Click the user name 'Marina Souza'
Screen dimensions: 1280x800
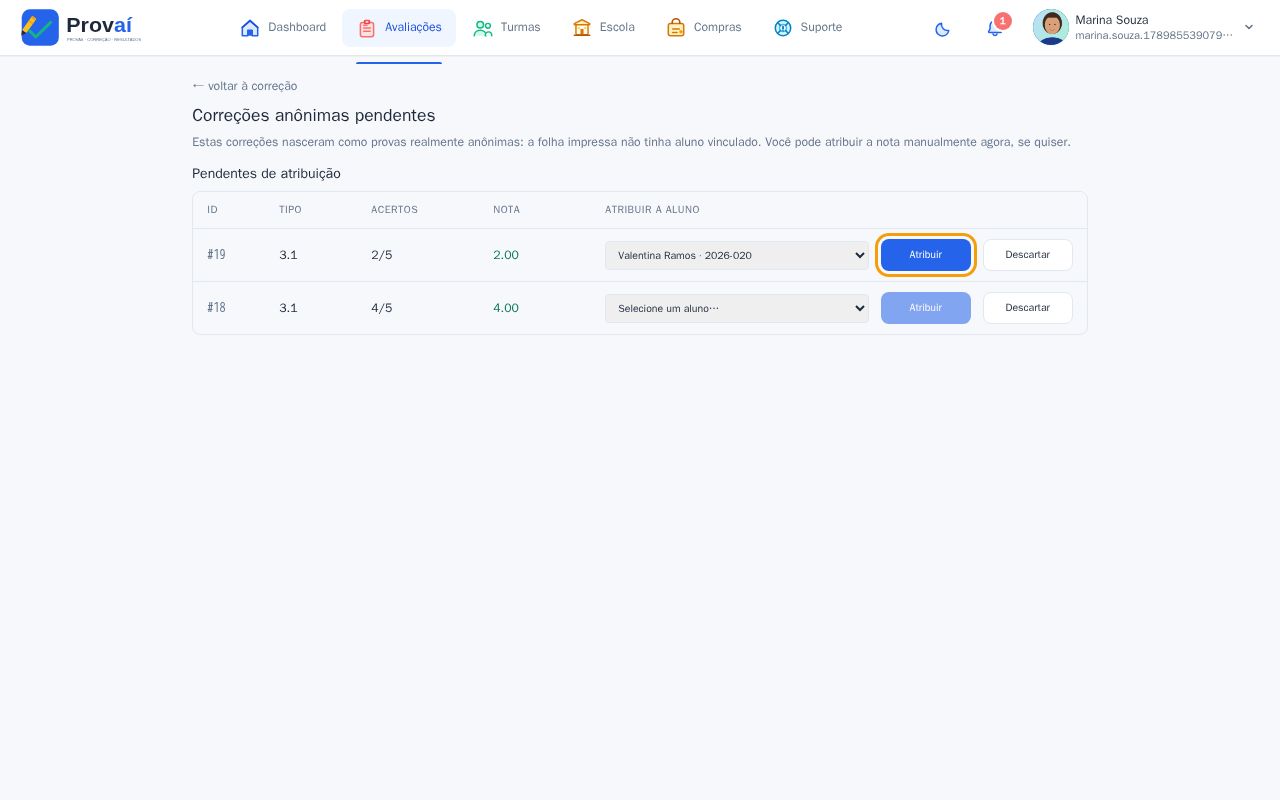tap(1112, 20)
